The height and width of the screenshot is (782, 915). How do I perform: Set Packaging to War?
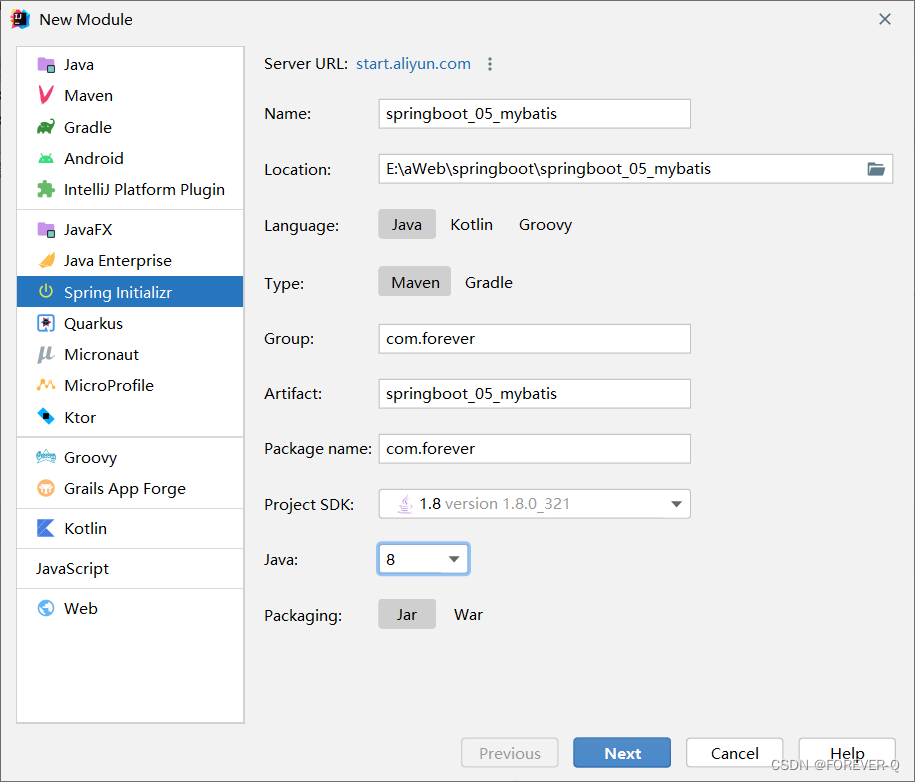(x=468, y=615)
